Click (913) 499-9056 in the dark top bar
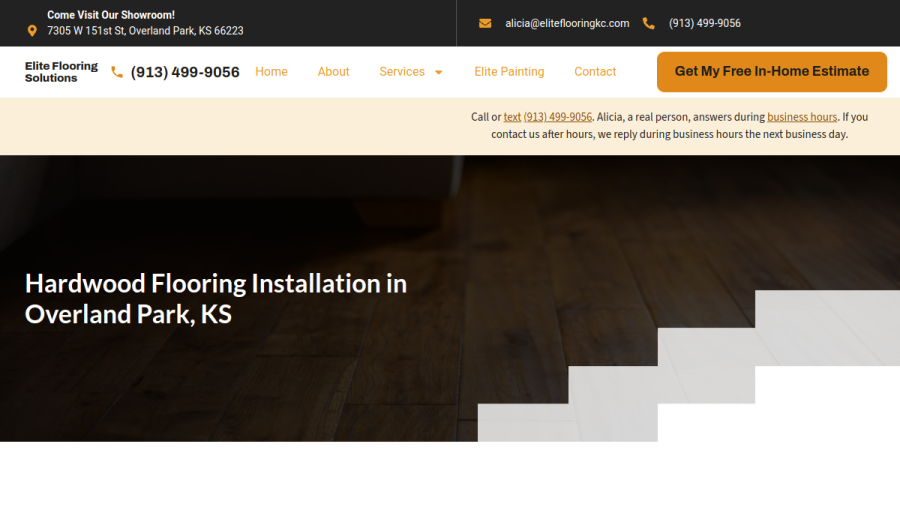Screen dimensions: 900x506 coord(705,24)
